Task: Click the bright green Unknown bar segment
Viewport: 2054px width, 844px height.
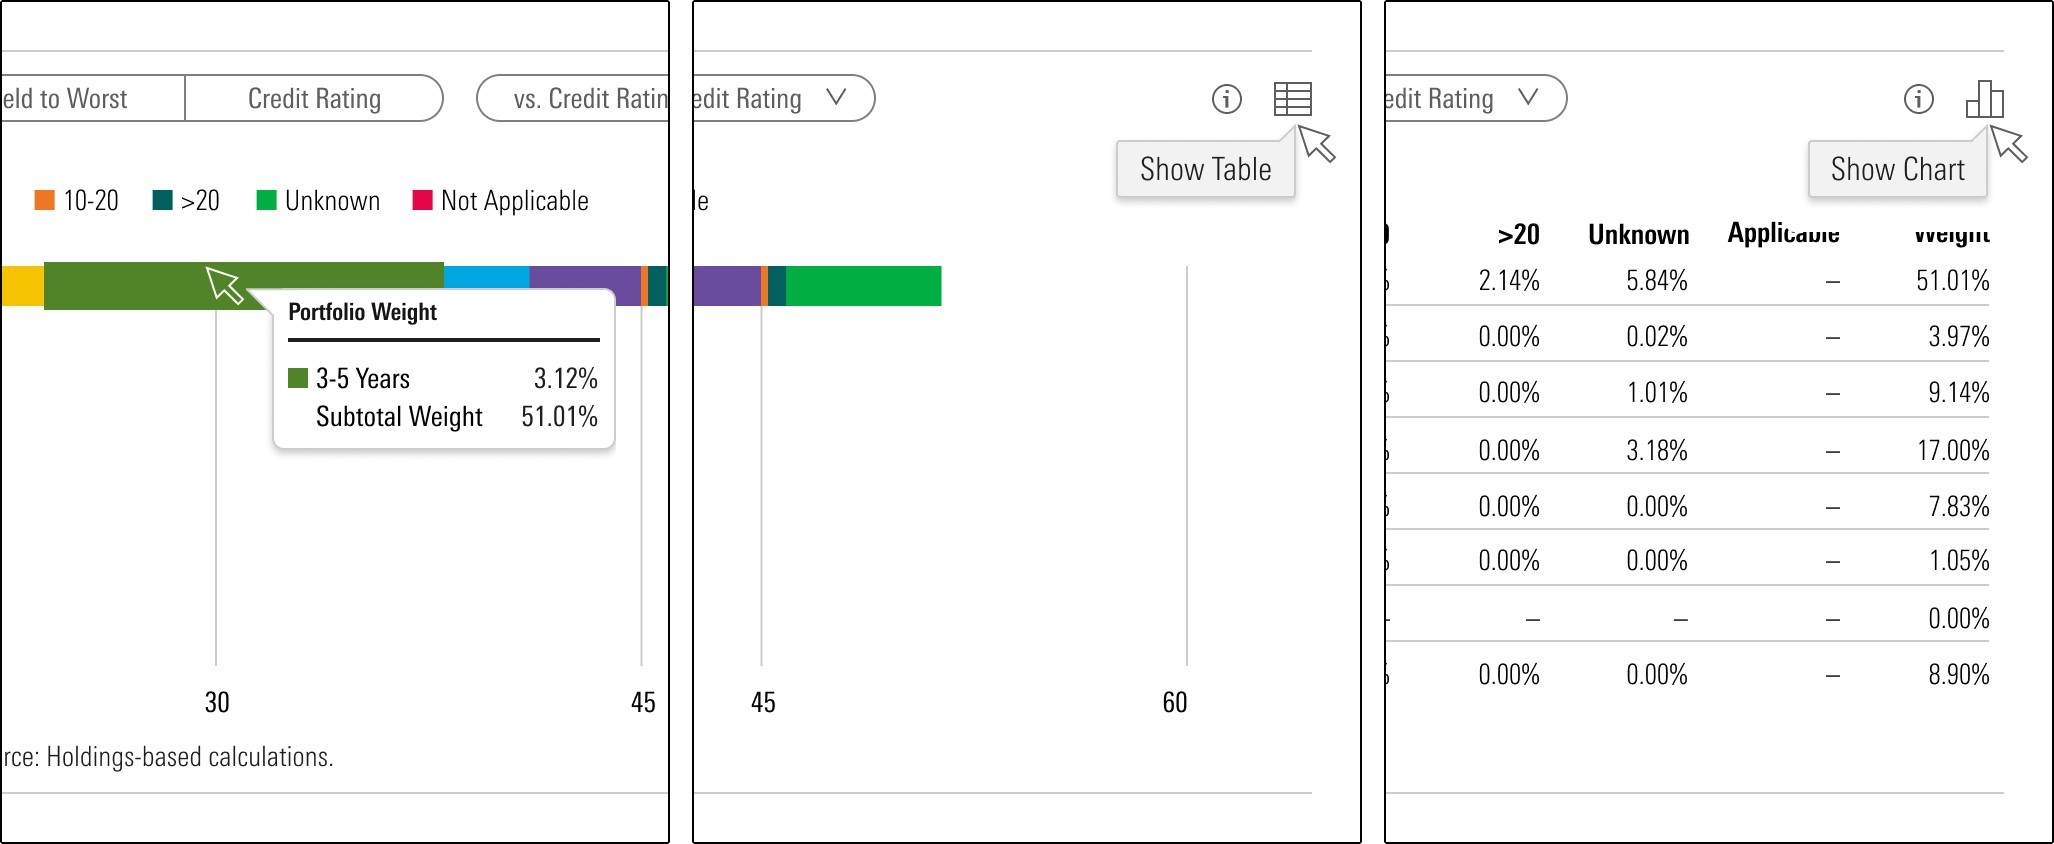Action: pos(864,286)
